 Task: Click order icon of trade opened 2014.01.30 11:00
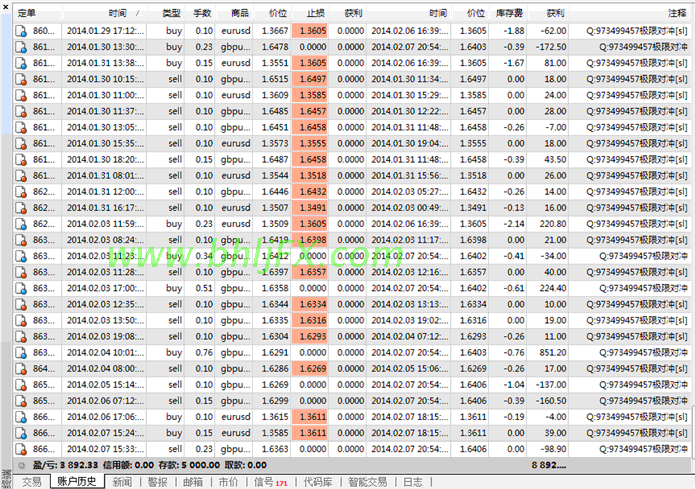pyautogui.click(x=21, y=95)
